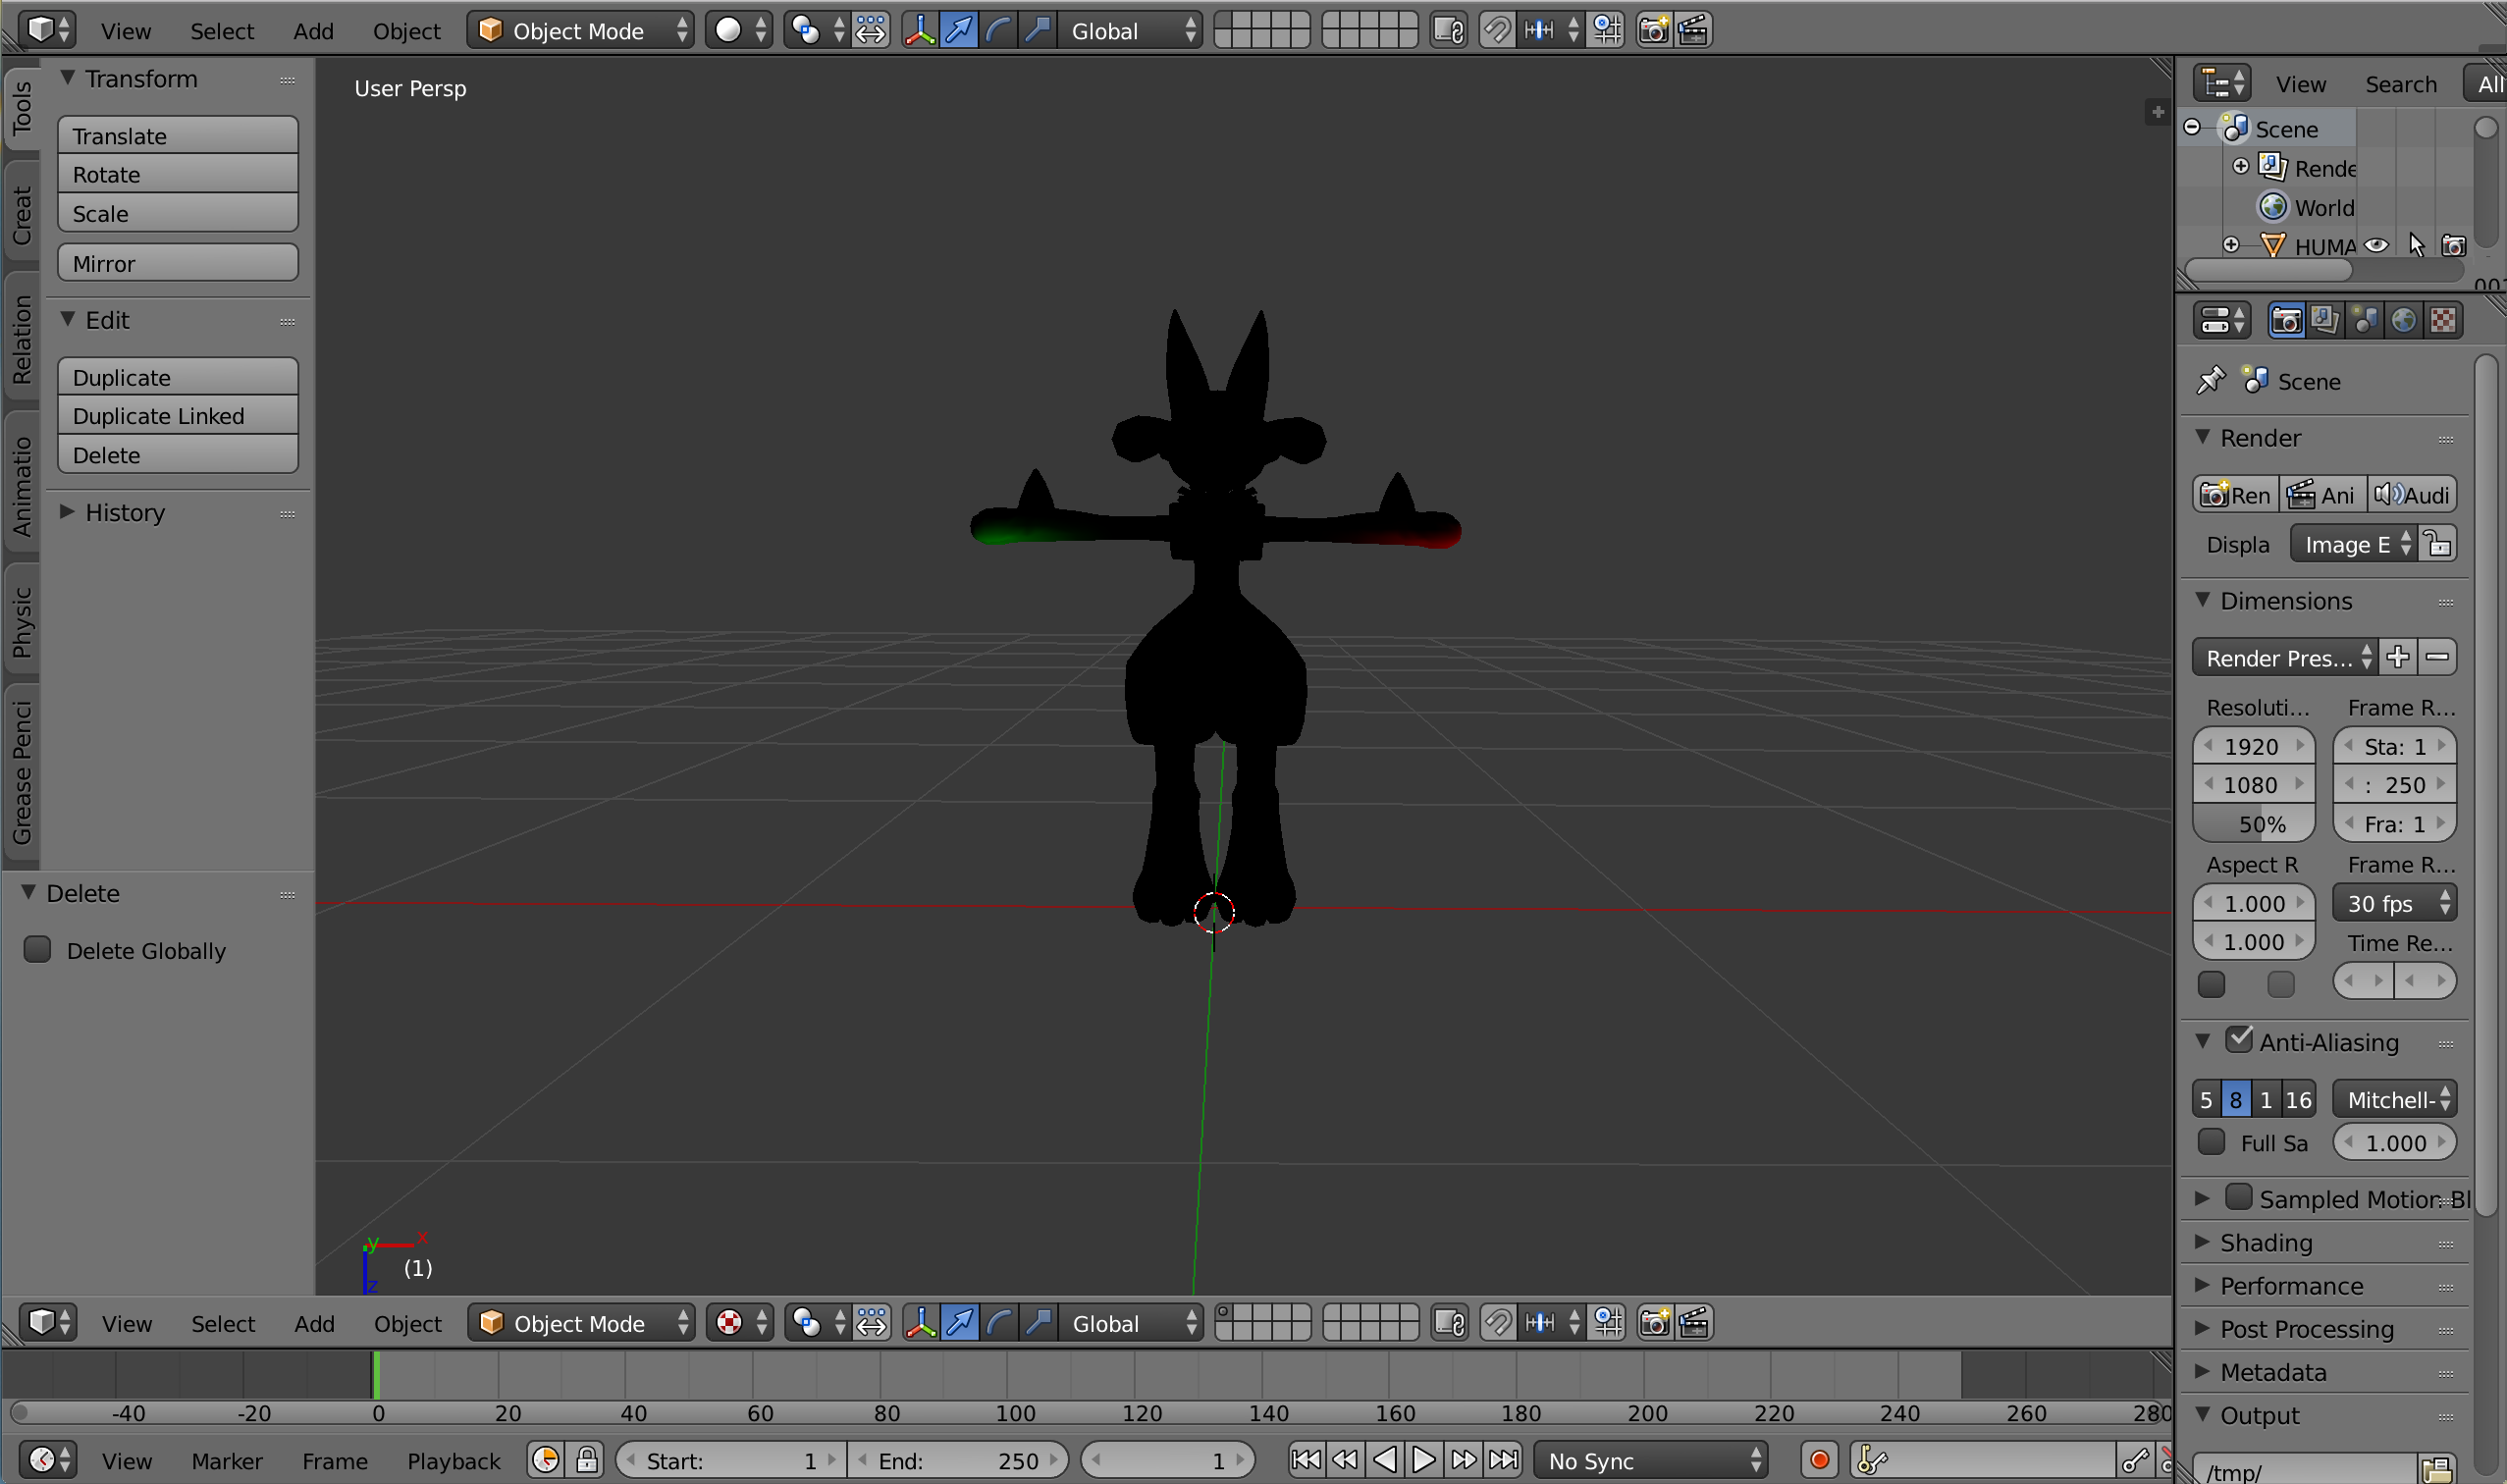Open the Scene properties tab icon

[2365, 320]
